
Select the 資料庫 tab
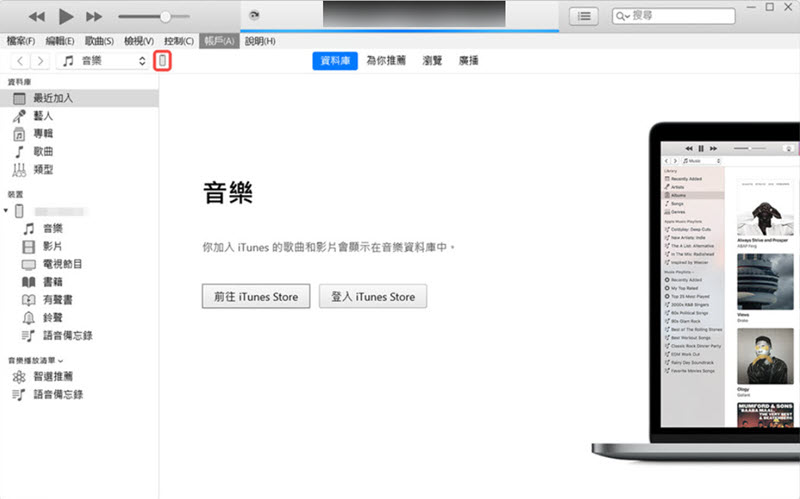(335, 61)
